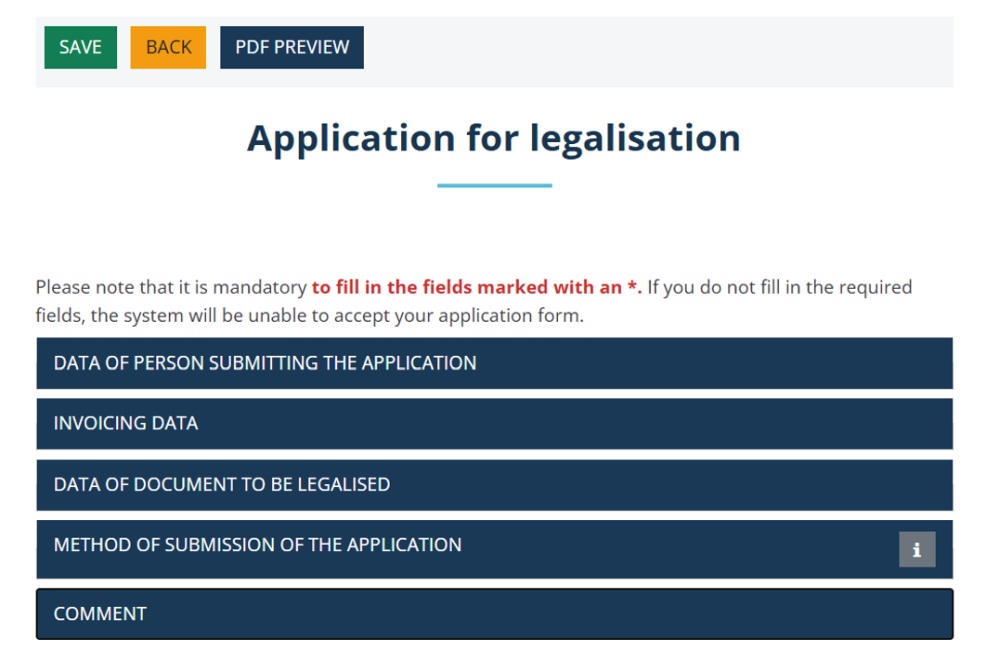Click the Application for legalisation heading
Viewport: 1000px width, 665px height.
(494, 138)
